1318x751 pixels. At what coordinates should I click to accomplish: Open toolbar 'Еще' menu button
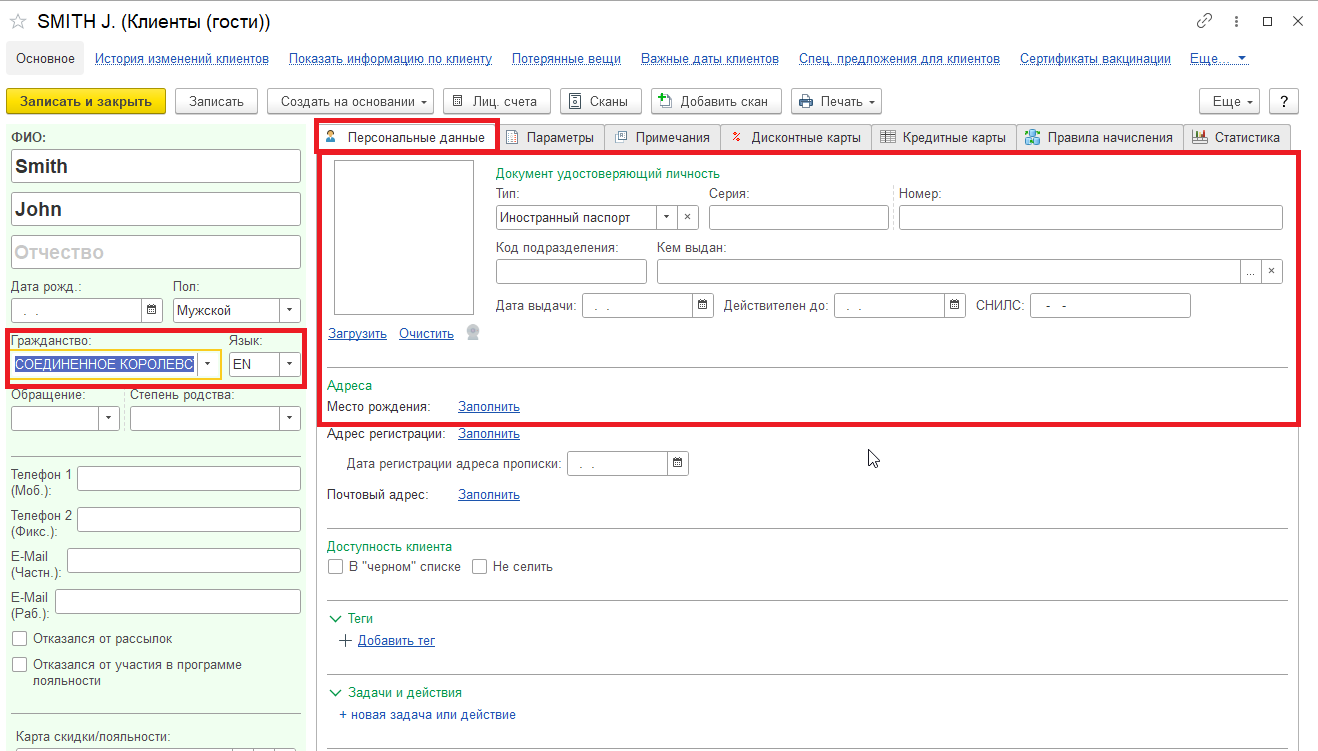point(1230,101)
